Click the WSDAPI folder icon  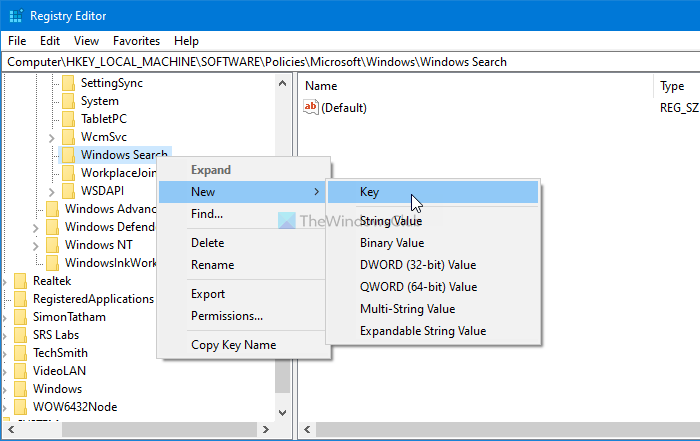(x=68, y=191)
